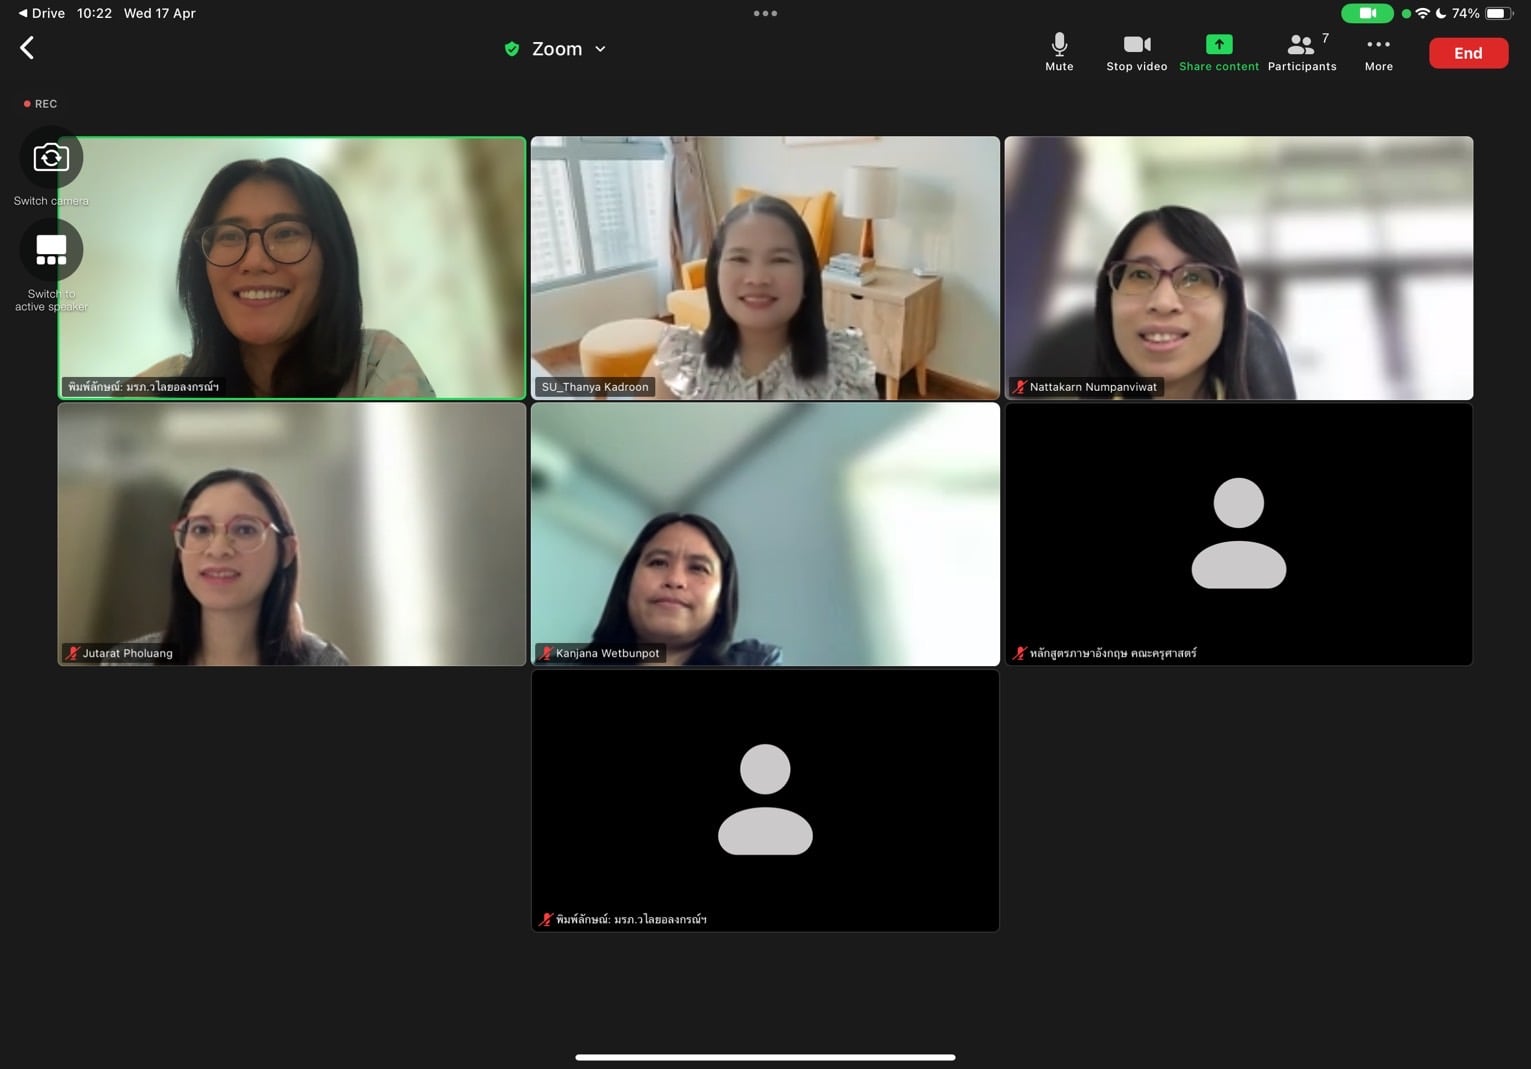Stop video using the camera icon
The width and height of the screenshot is (1531, 1069).
pyautogui.click(x=1136, y=51)
